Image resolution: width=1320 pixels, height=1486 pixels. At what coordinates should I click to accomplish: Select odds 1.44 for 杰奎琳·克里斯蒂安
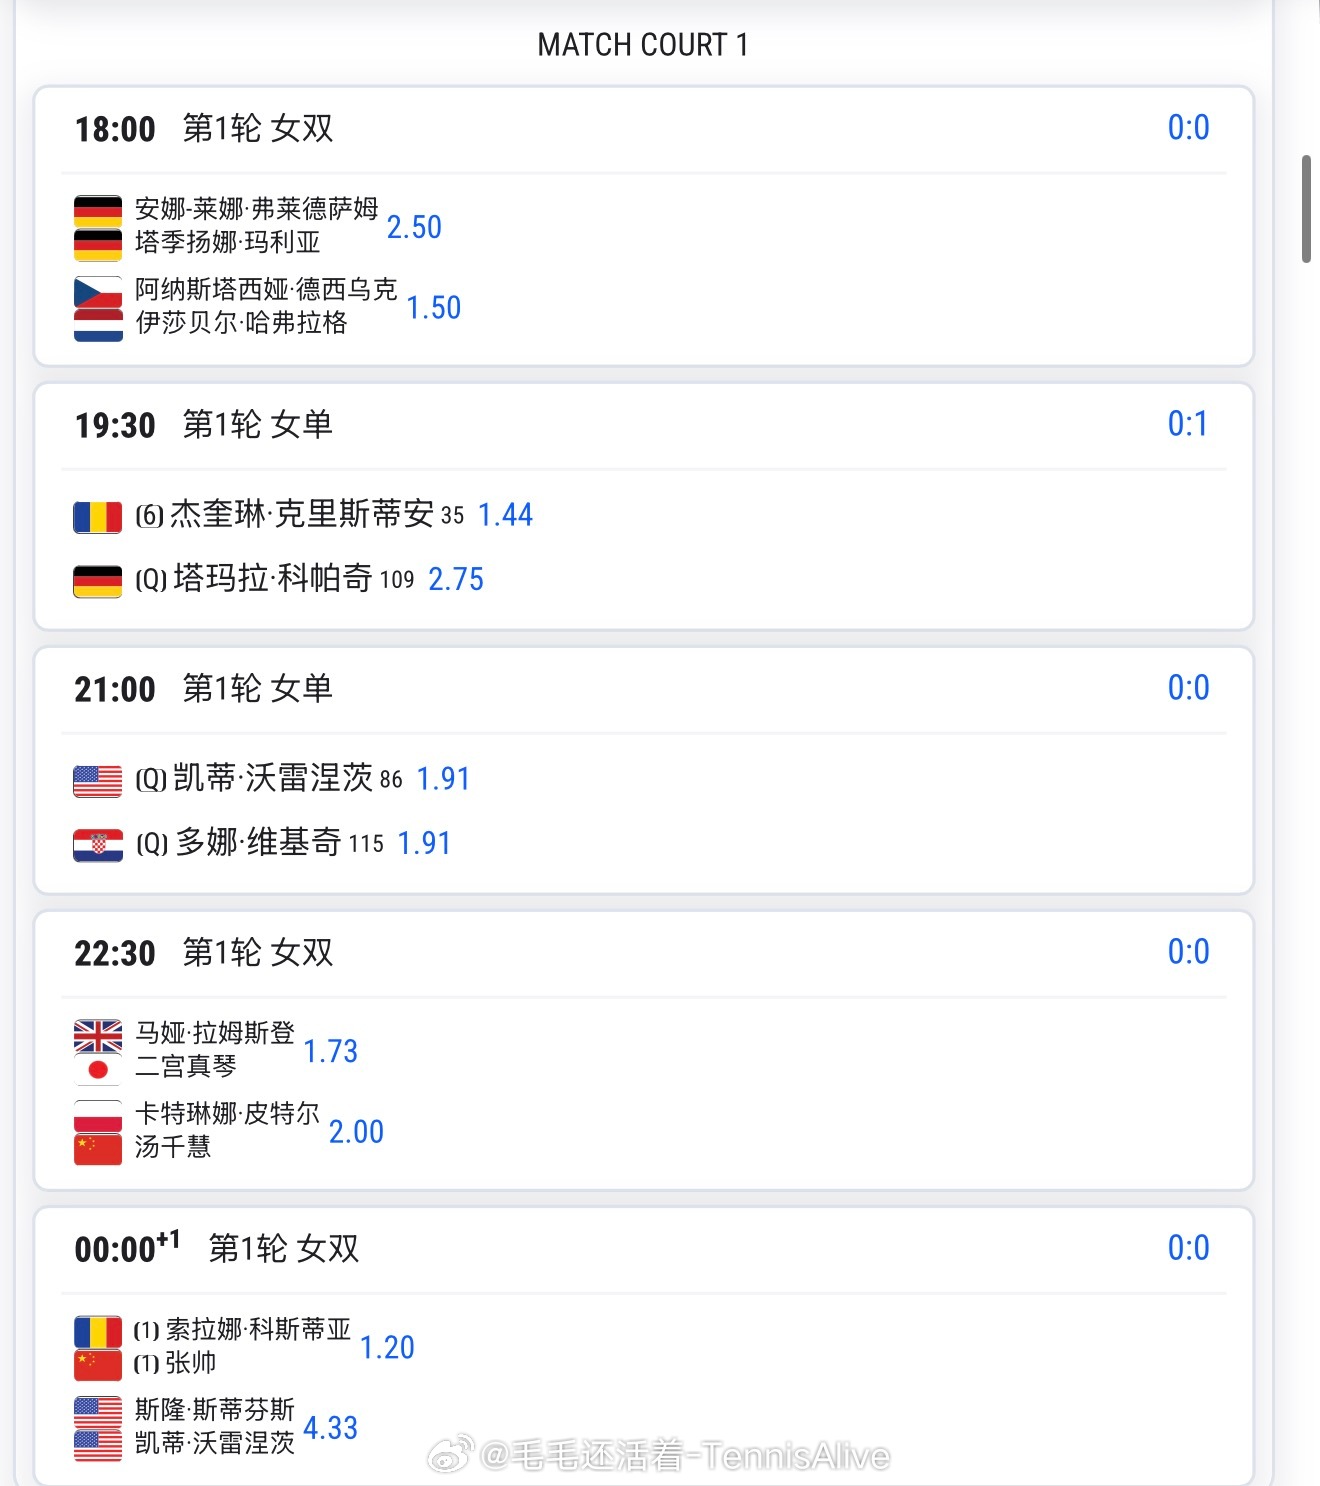click(505, 515)
